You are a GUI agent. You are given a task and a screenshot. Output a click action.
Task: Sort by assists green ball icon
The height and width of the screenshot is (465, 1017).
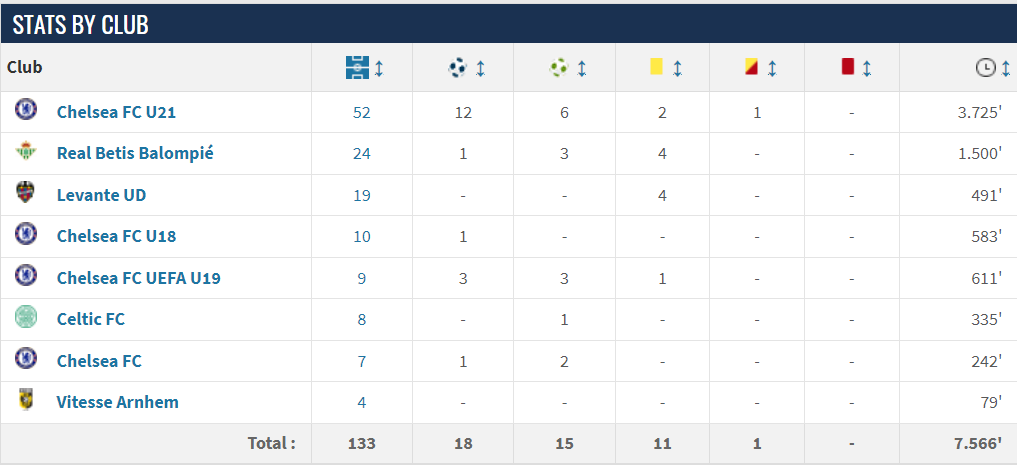(558, 67)
